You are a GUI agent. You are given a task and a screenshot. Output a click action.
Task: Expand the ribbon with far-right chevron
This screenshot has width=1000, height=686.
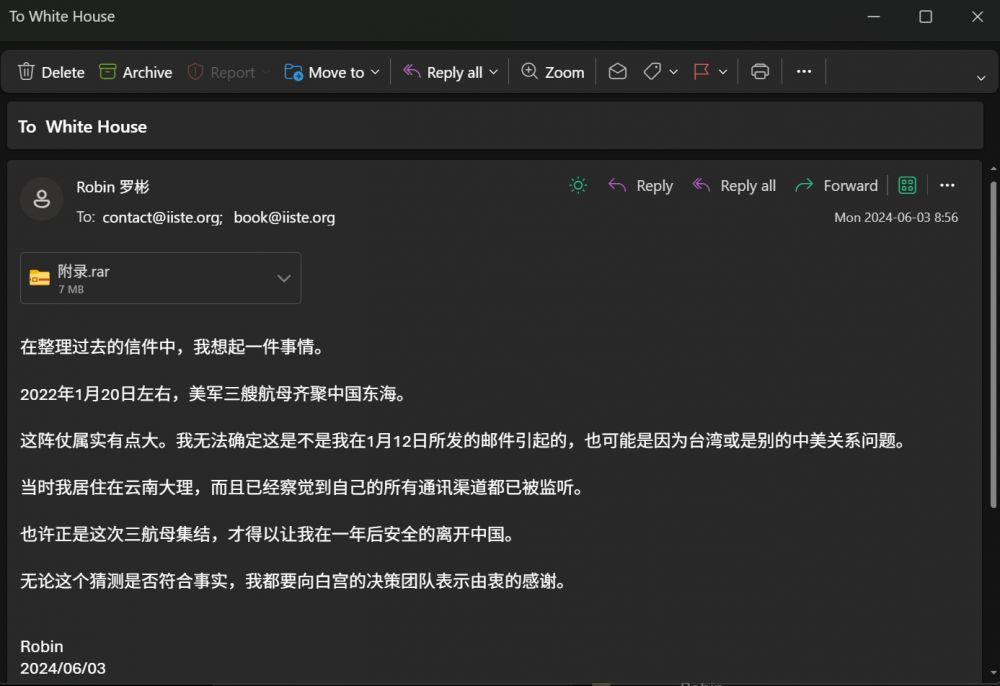coord(981,78)
